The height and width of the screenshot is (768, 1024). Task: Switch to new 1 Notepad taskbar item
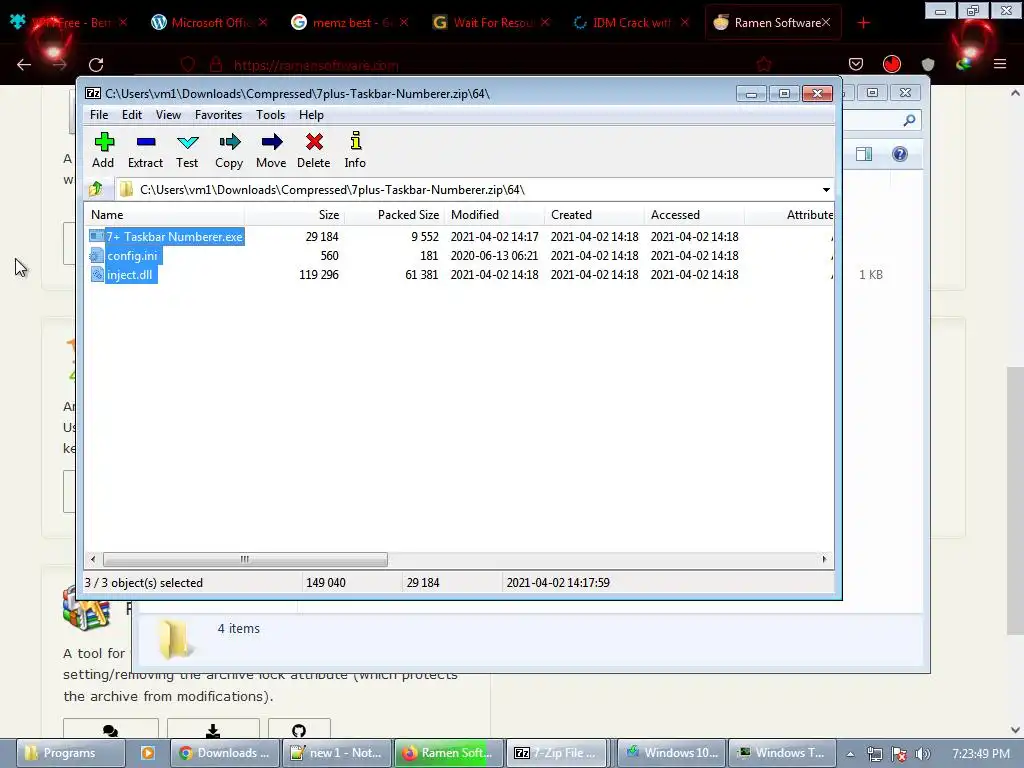(336, 753)
